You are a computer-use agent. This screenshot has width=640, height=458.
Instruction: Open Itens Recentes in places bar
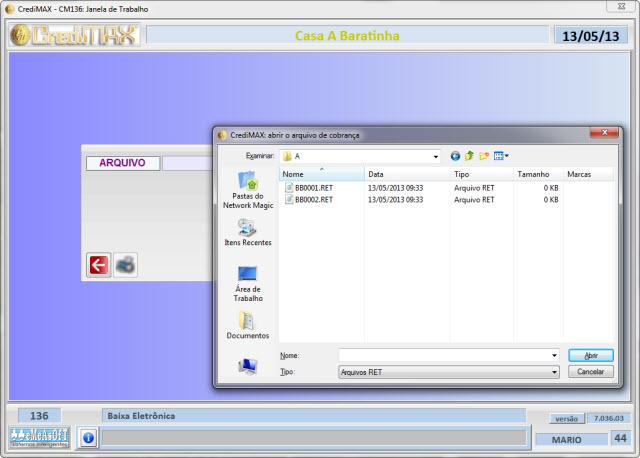[247, 232]
